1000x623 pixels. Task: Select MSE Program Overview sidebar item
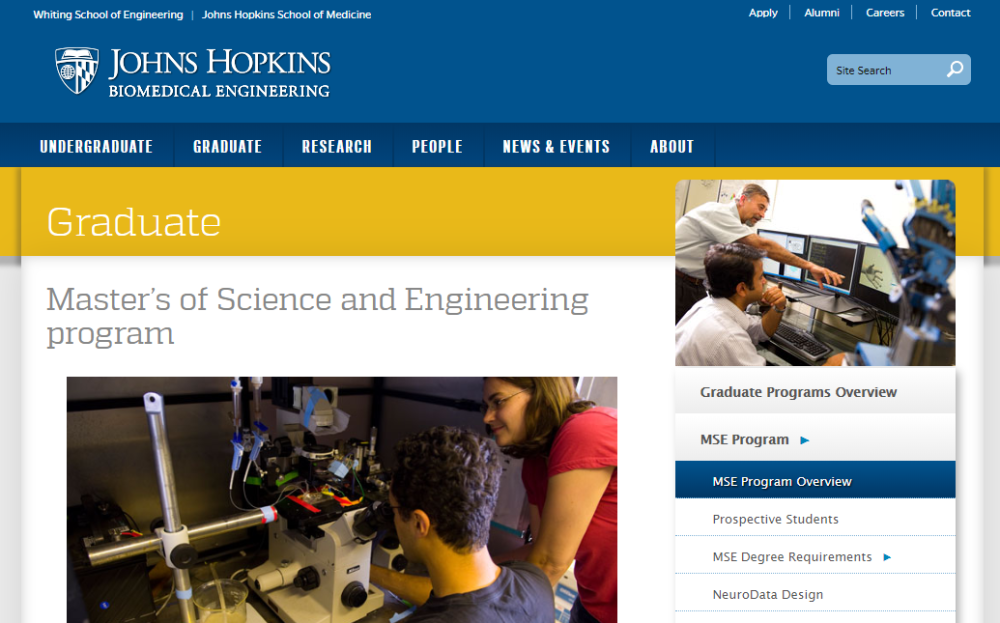coord(815,481)
